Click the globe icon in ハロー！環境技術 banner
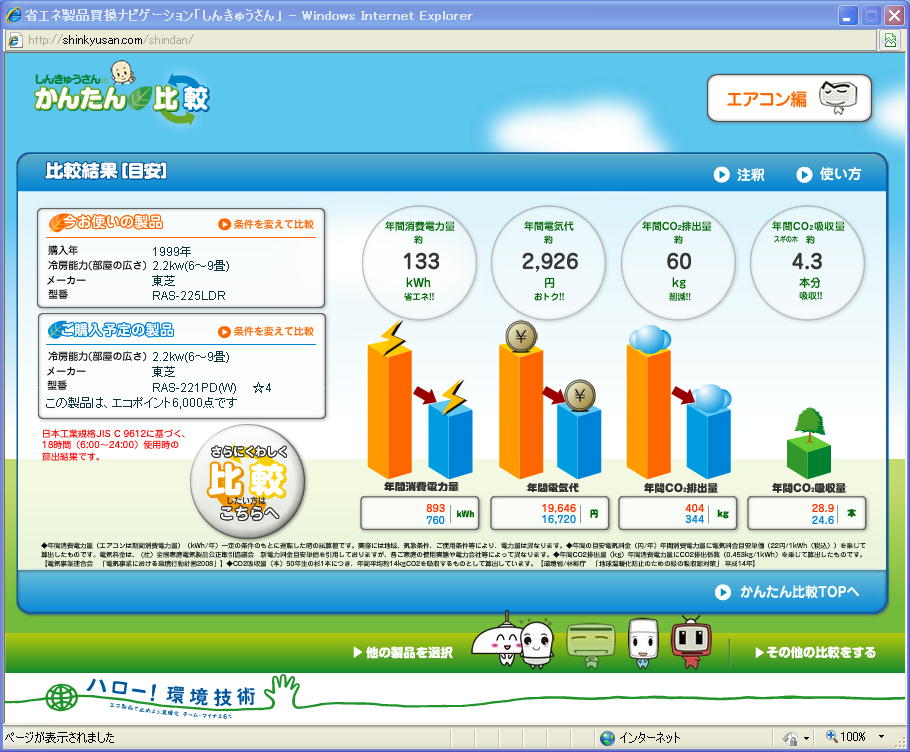 tap(62, 697)
